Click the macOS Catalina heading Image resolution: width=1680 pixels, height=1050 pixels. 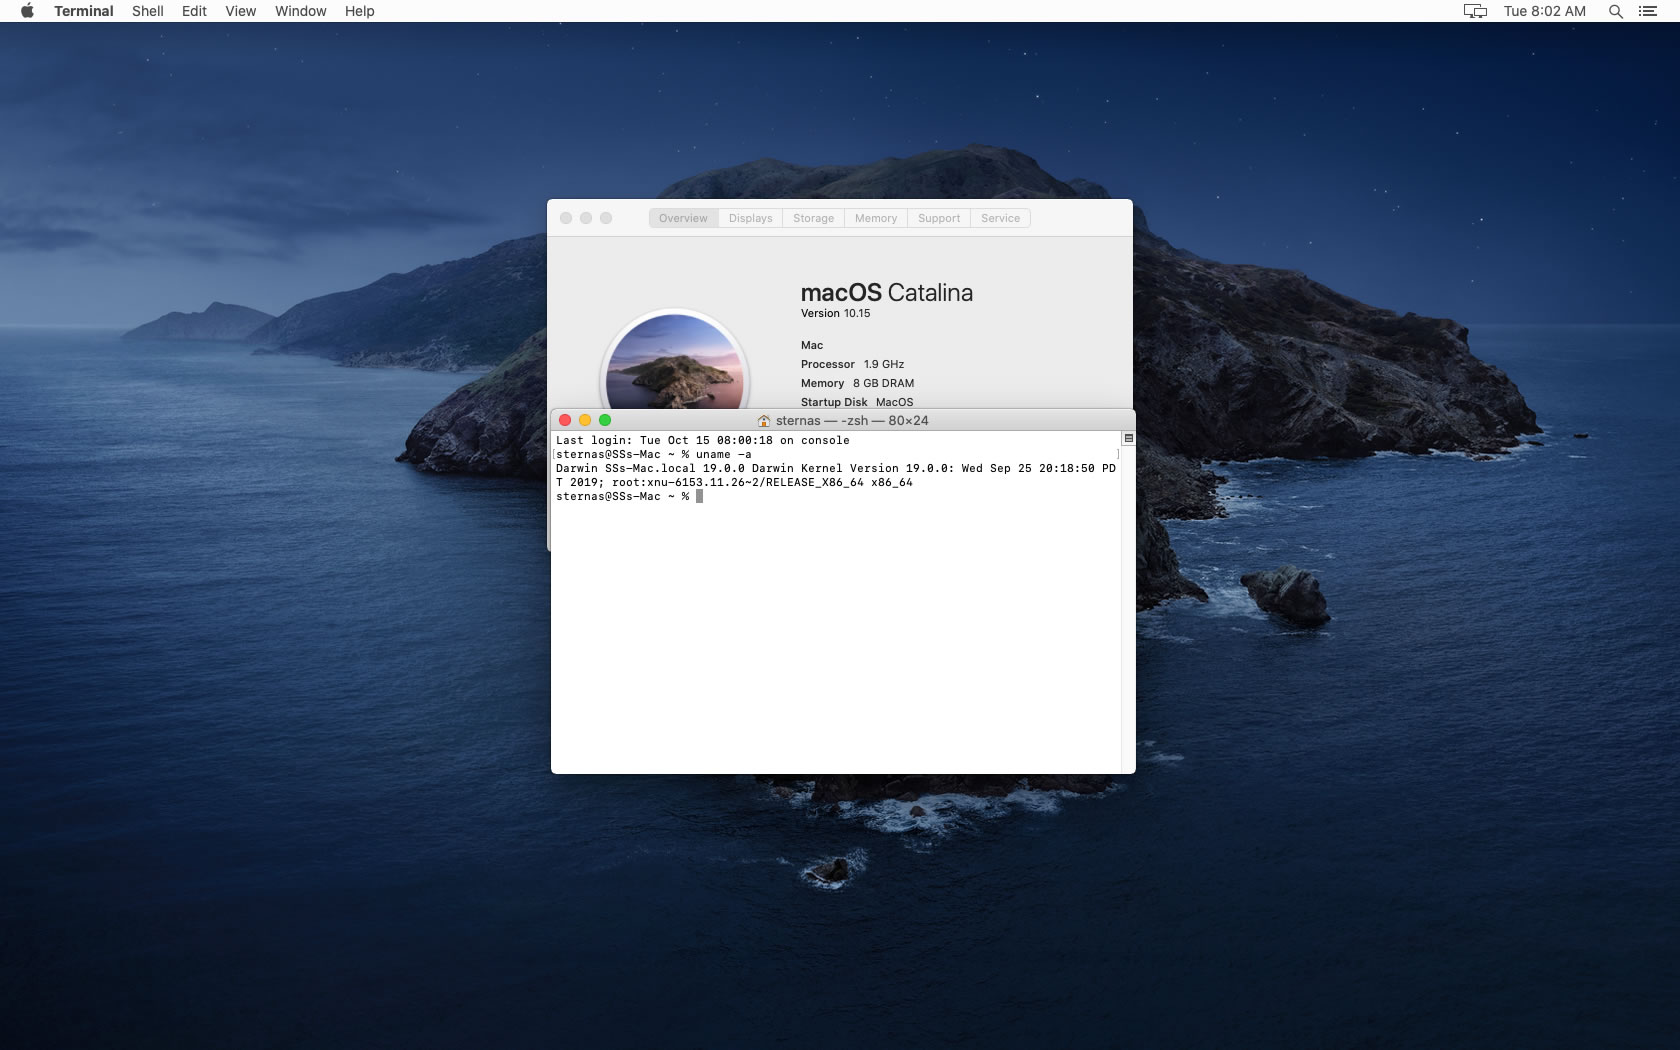click(886, 293)
